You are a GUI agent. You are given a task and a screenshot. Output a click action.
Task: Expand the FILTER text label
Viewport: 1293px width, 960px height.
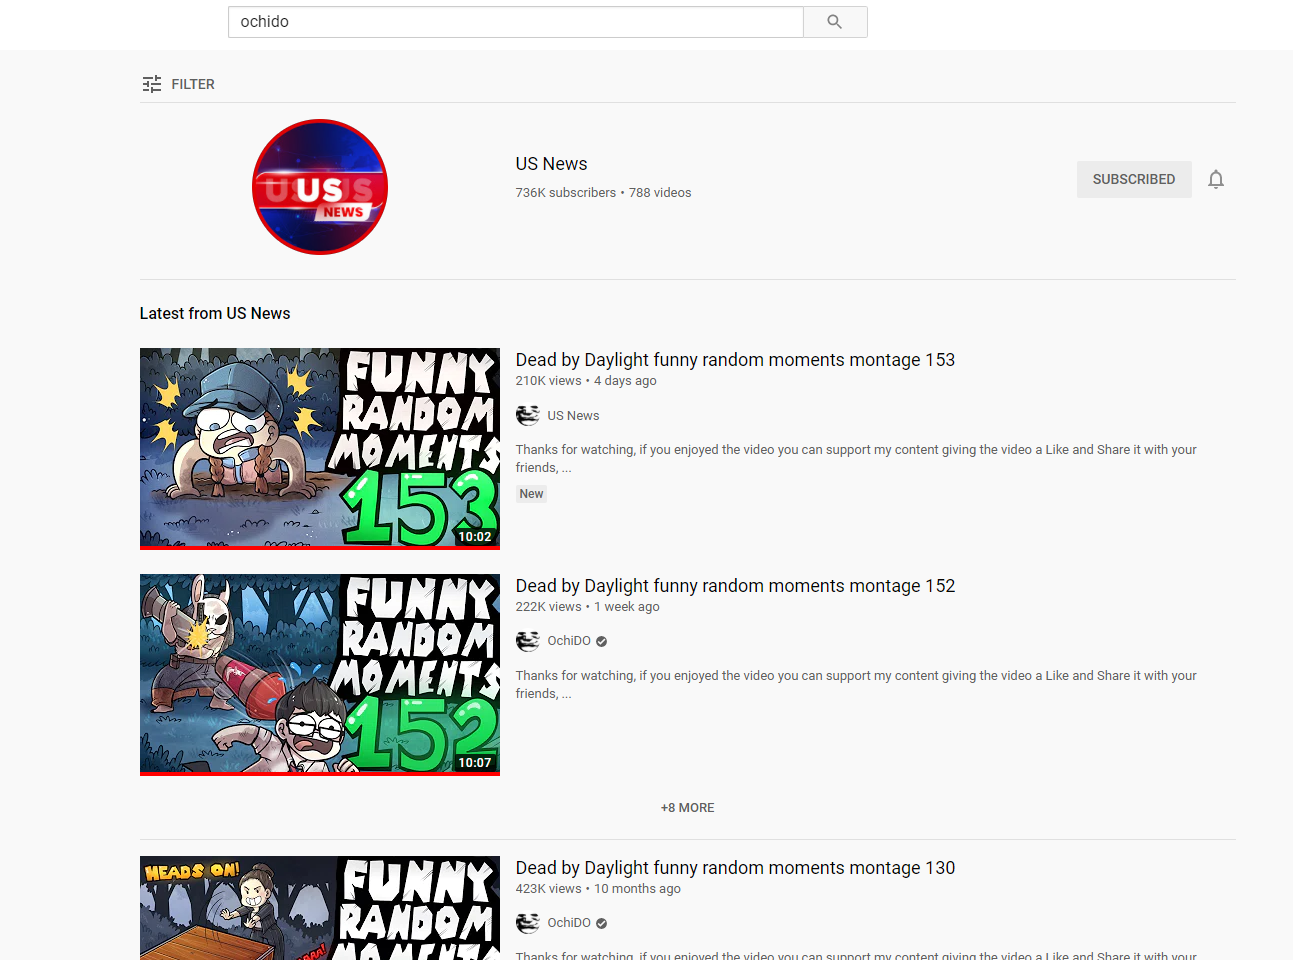193,84
